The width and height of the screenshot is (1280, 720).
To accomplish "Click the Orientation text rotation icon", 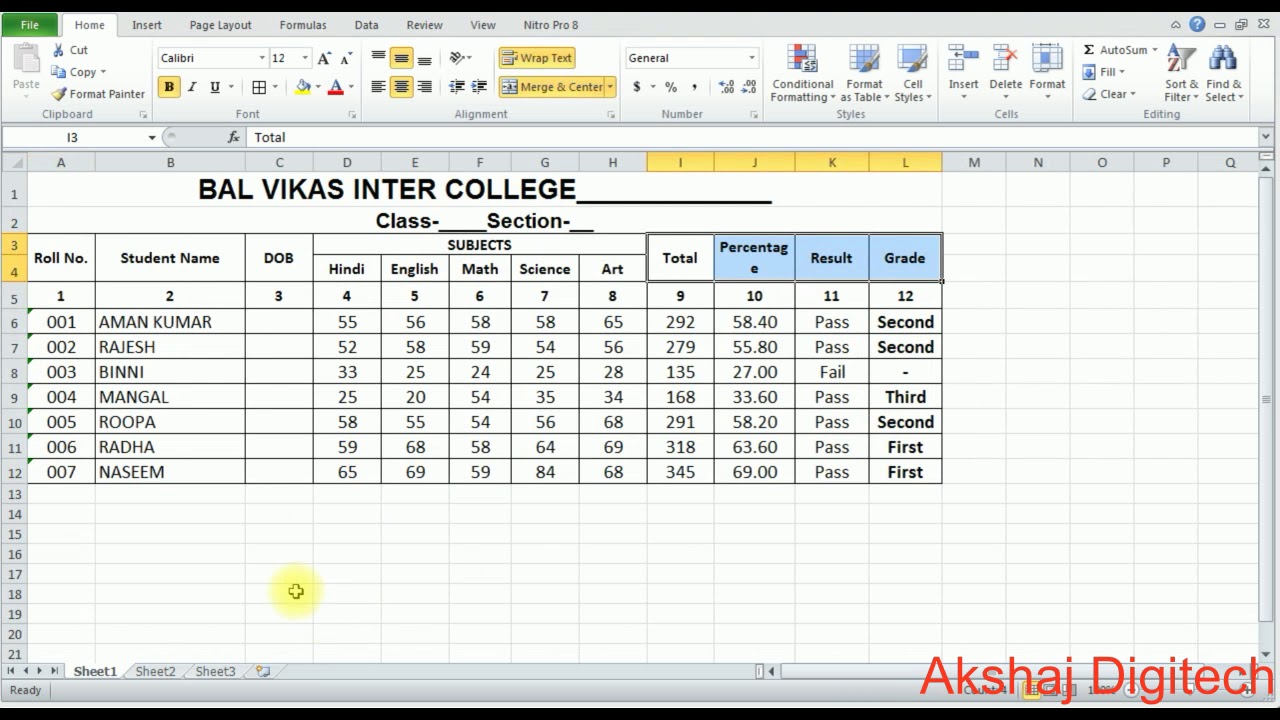I will click(x=458, y=58).
